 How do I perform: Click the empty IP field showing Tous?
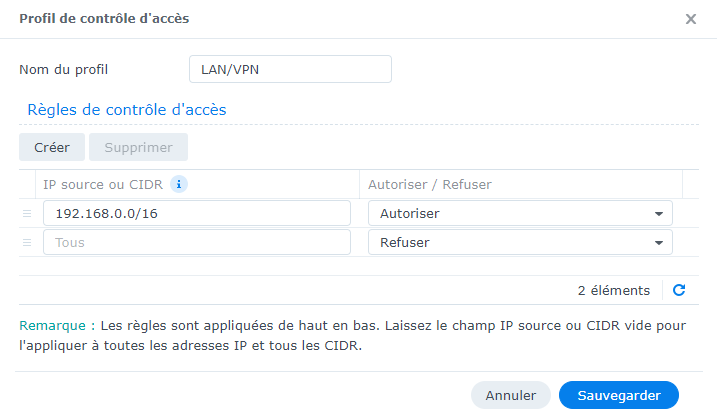[x=196, y=242]
